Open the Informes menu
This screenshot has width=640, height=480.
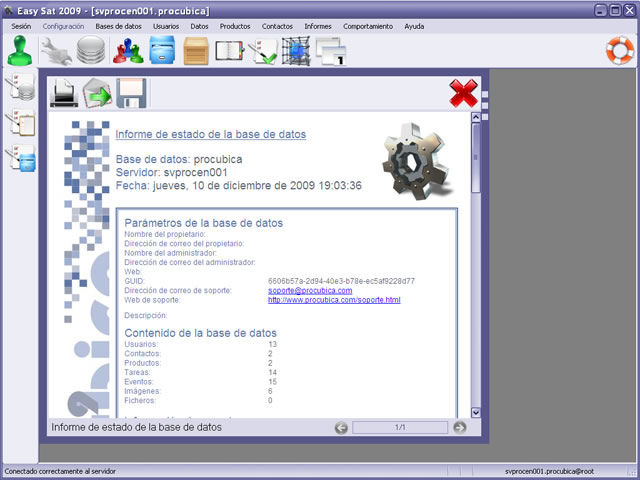(318, 26)
